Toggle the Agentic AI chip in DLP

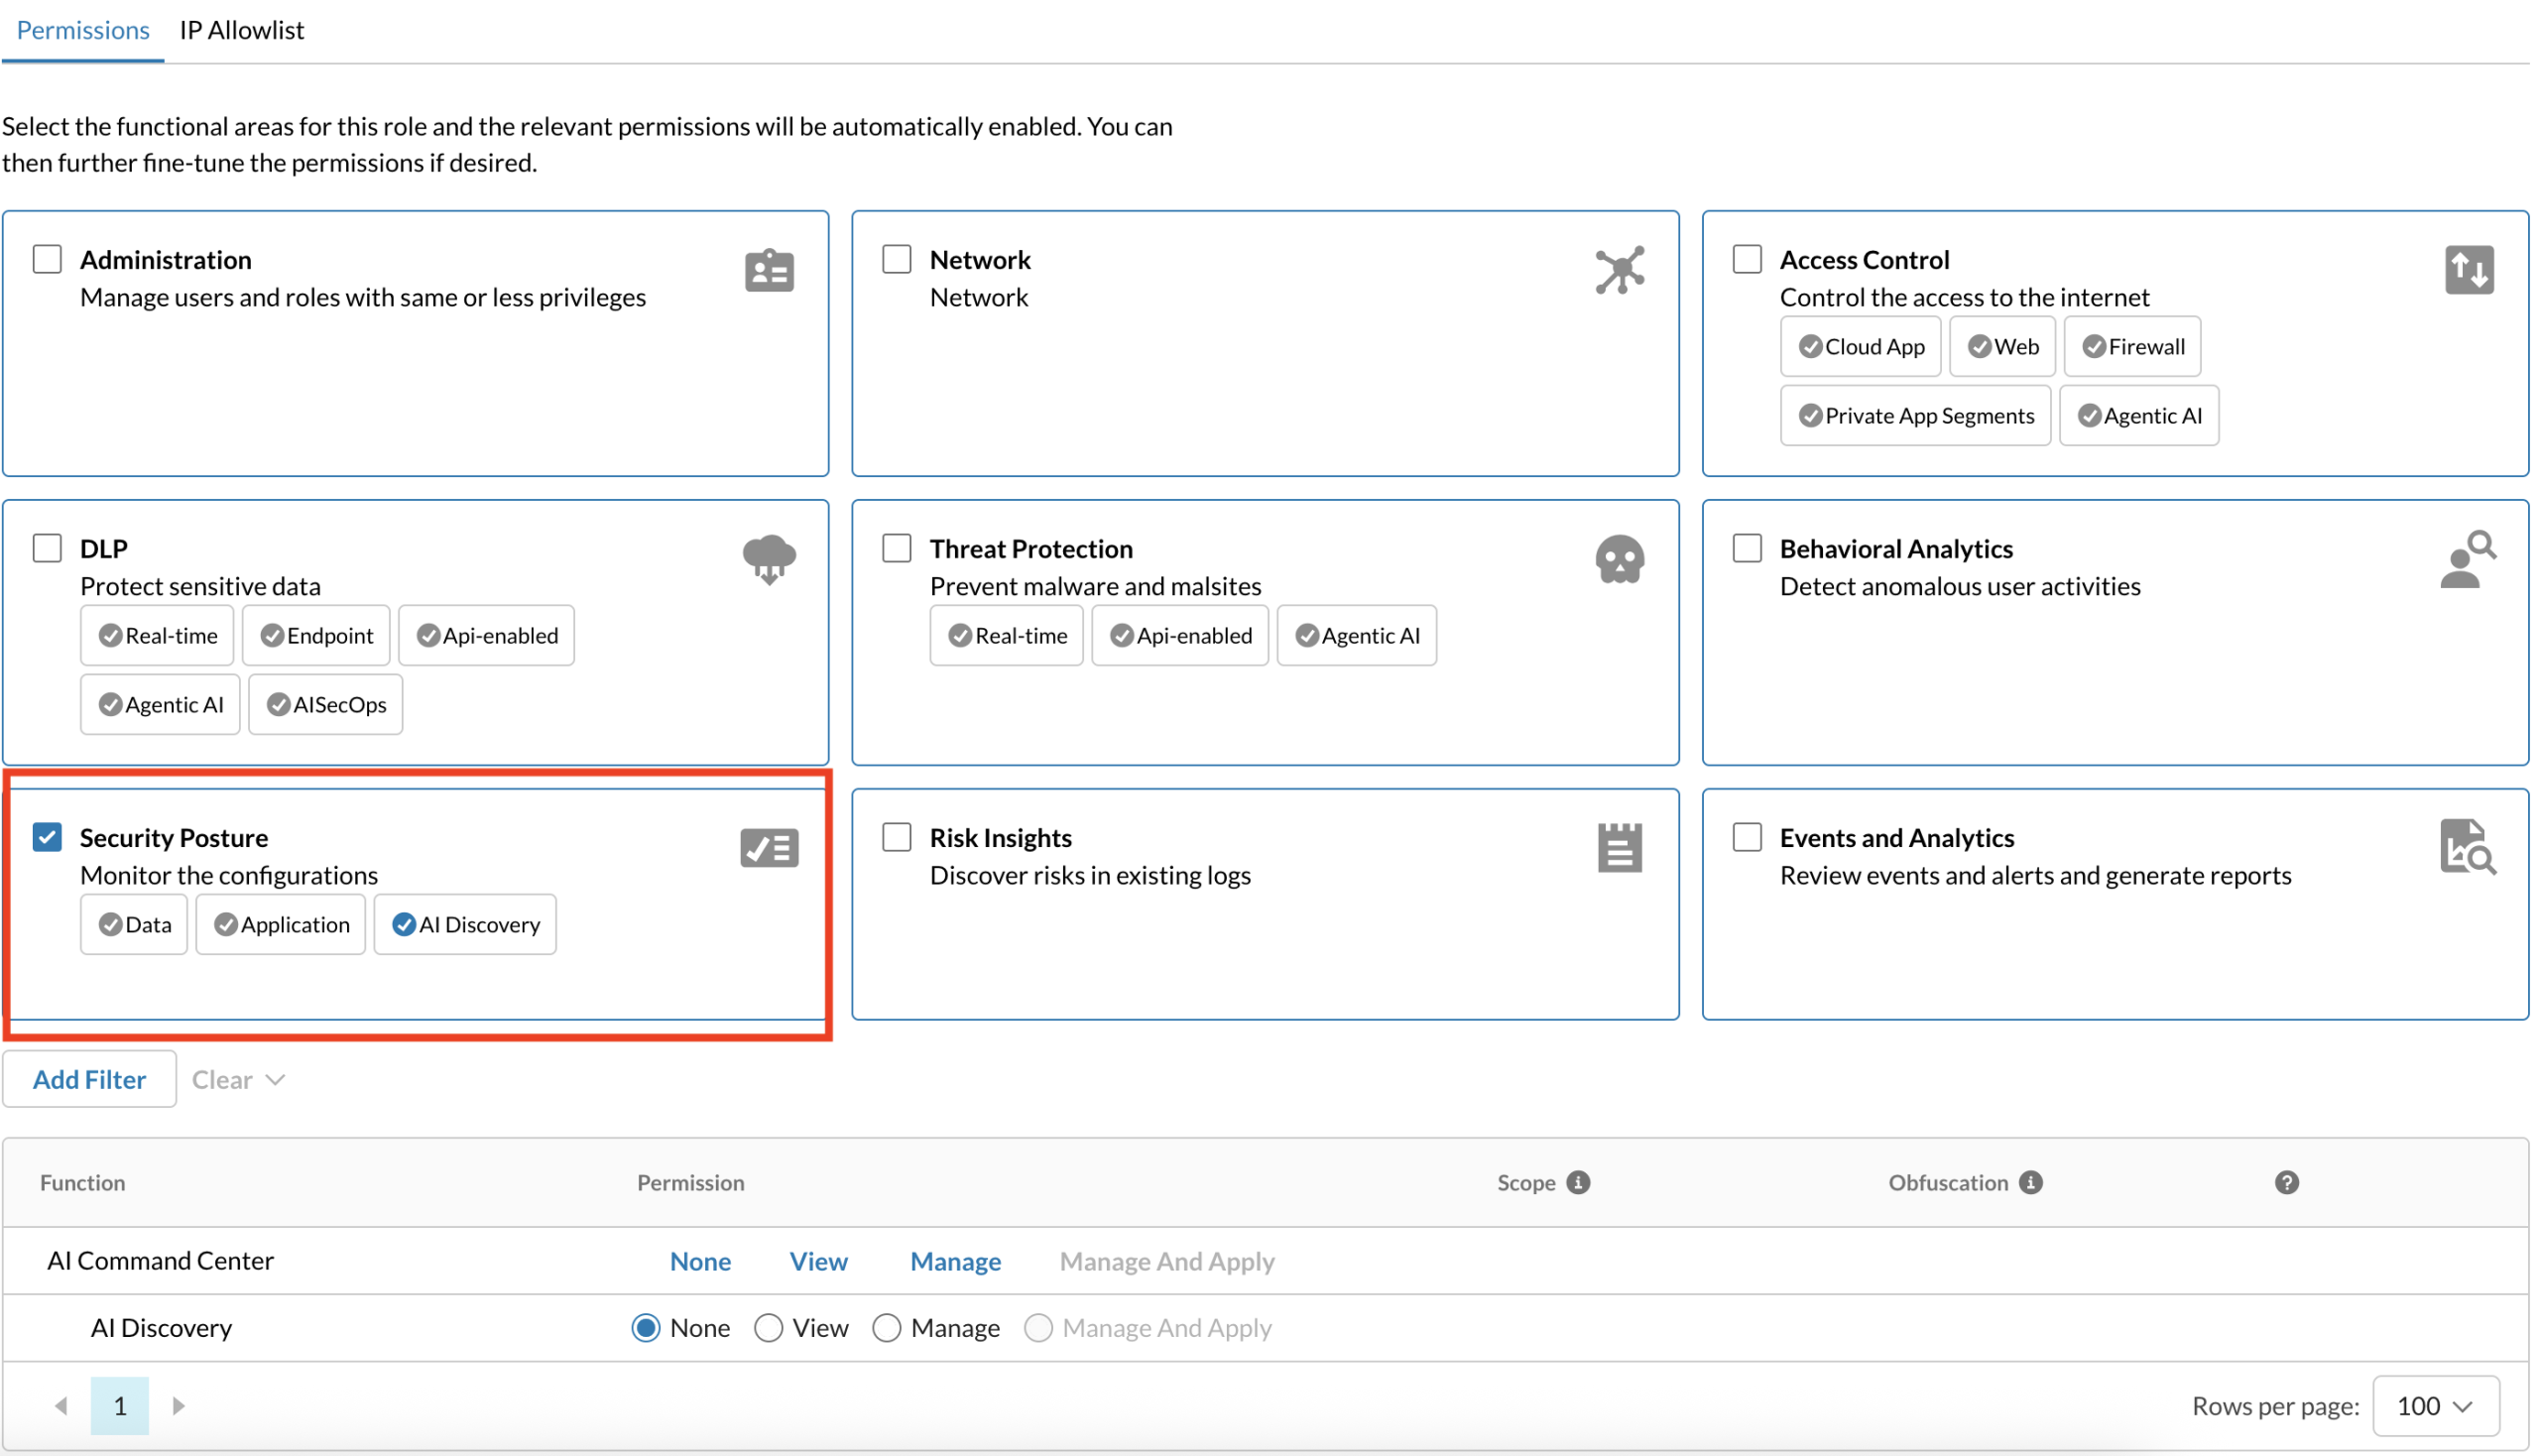160,704
